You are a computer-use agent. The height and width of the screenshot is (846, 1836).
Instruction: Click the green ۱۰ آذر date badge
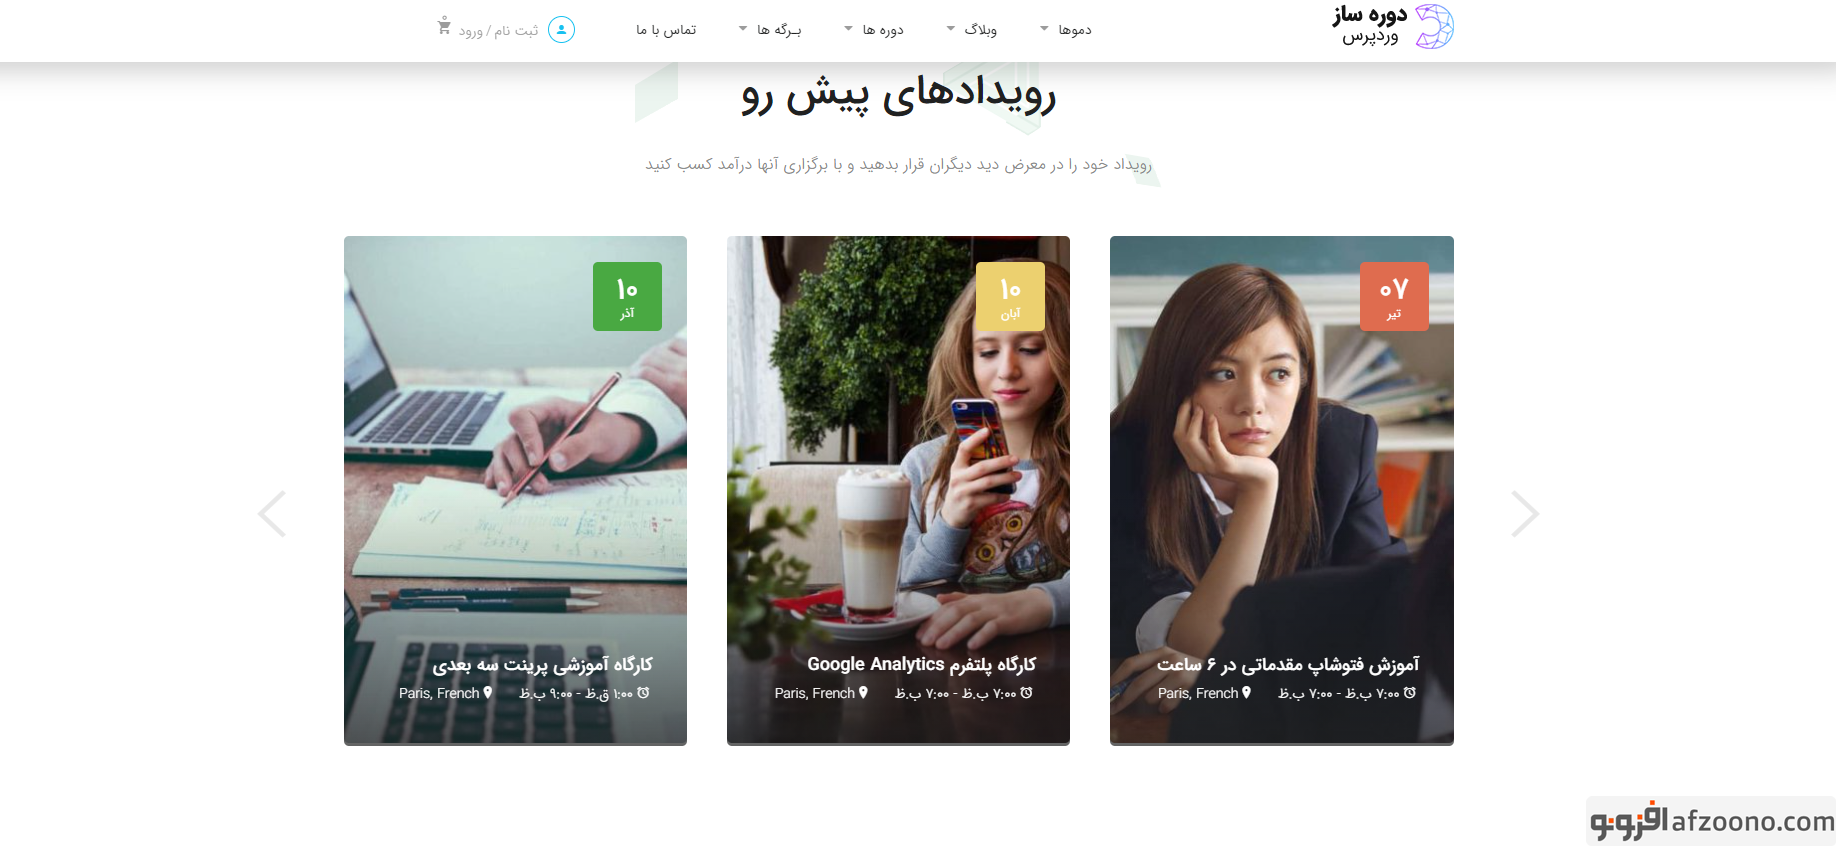point(627,296)
